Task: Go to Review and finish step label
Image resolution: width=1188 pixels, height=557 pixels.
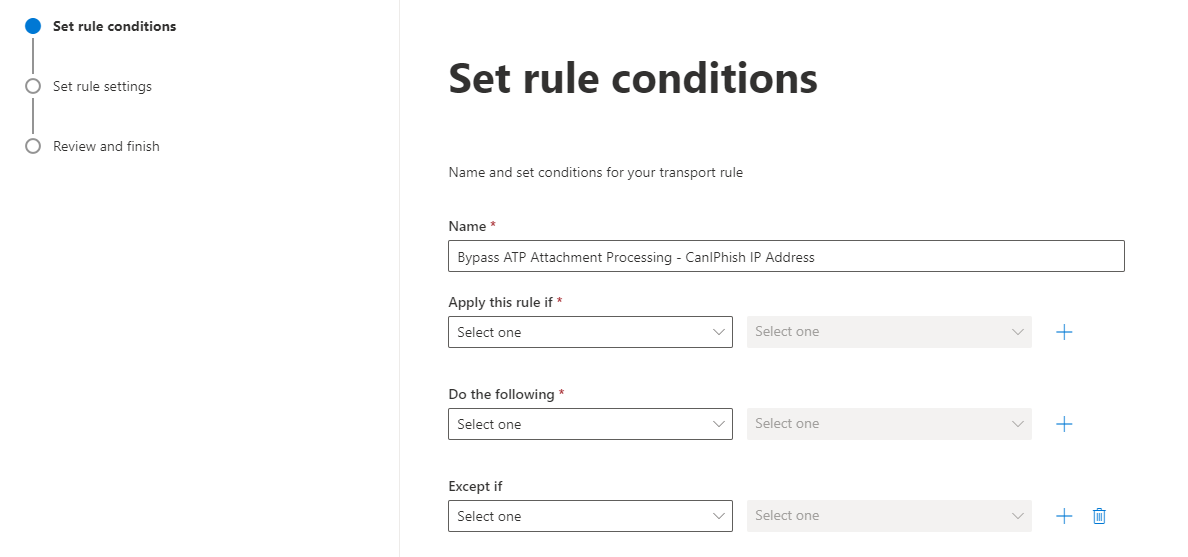Action: pos(106,146)
